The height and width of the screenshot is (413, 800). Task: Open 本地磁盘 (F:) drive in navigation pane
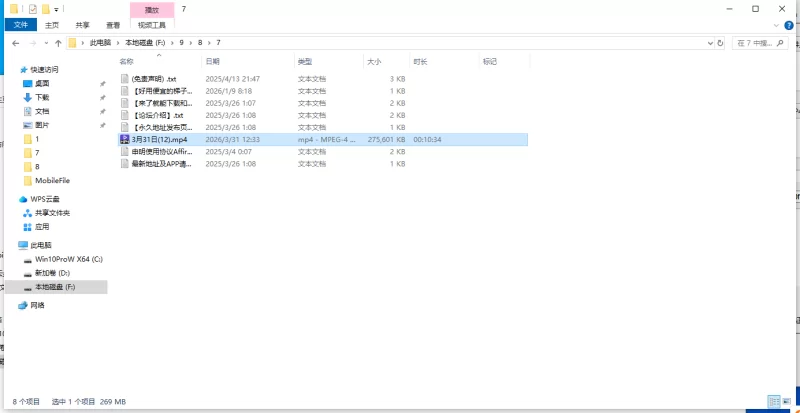(55, 287)
